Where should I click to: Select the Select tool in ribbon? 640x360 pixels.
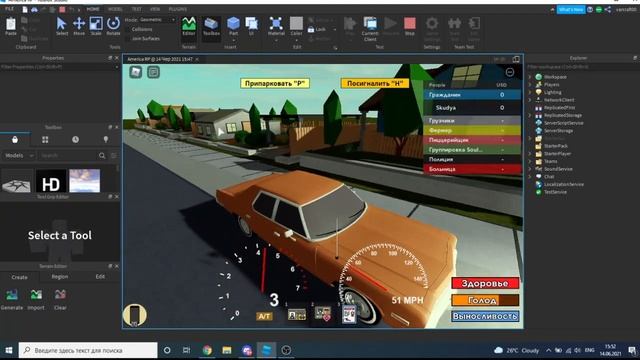62,27
